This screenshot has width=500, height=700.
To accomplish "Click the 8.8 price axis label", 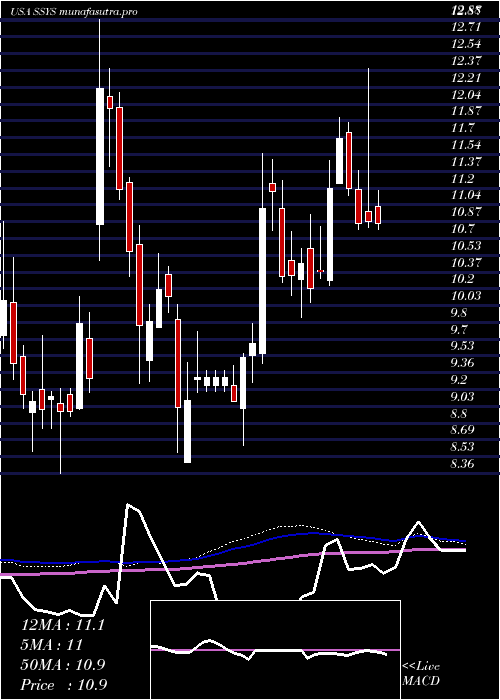I will pos(459,413).
